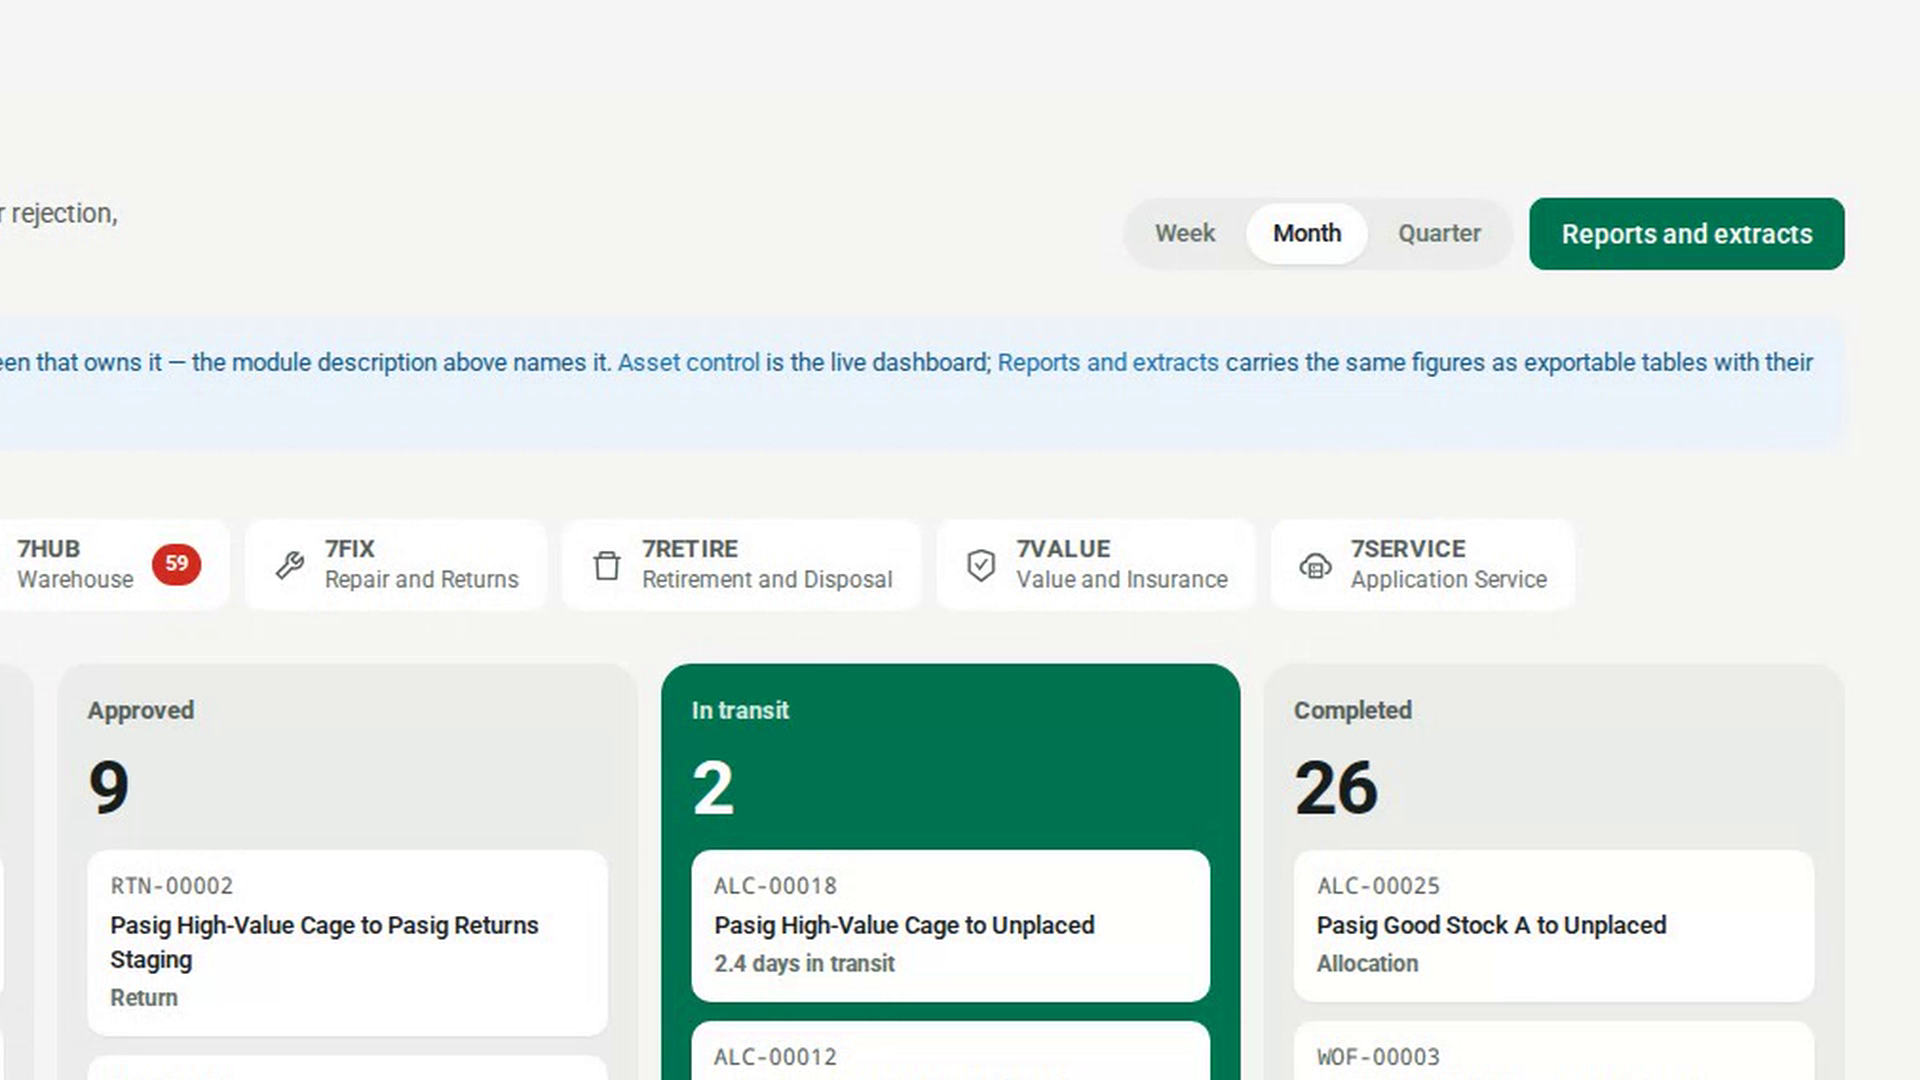Select the Month period option
The height and width of the screenshot is (1080, 1920).
(1306, 233)
